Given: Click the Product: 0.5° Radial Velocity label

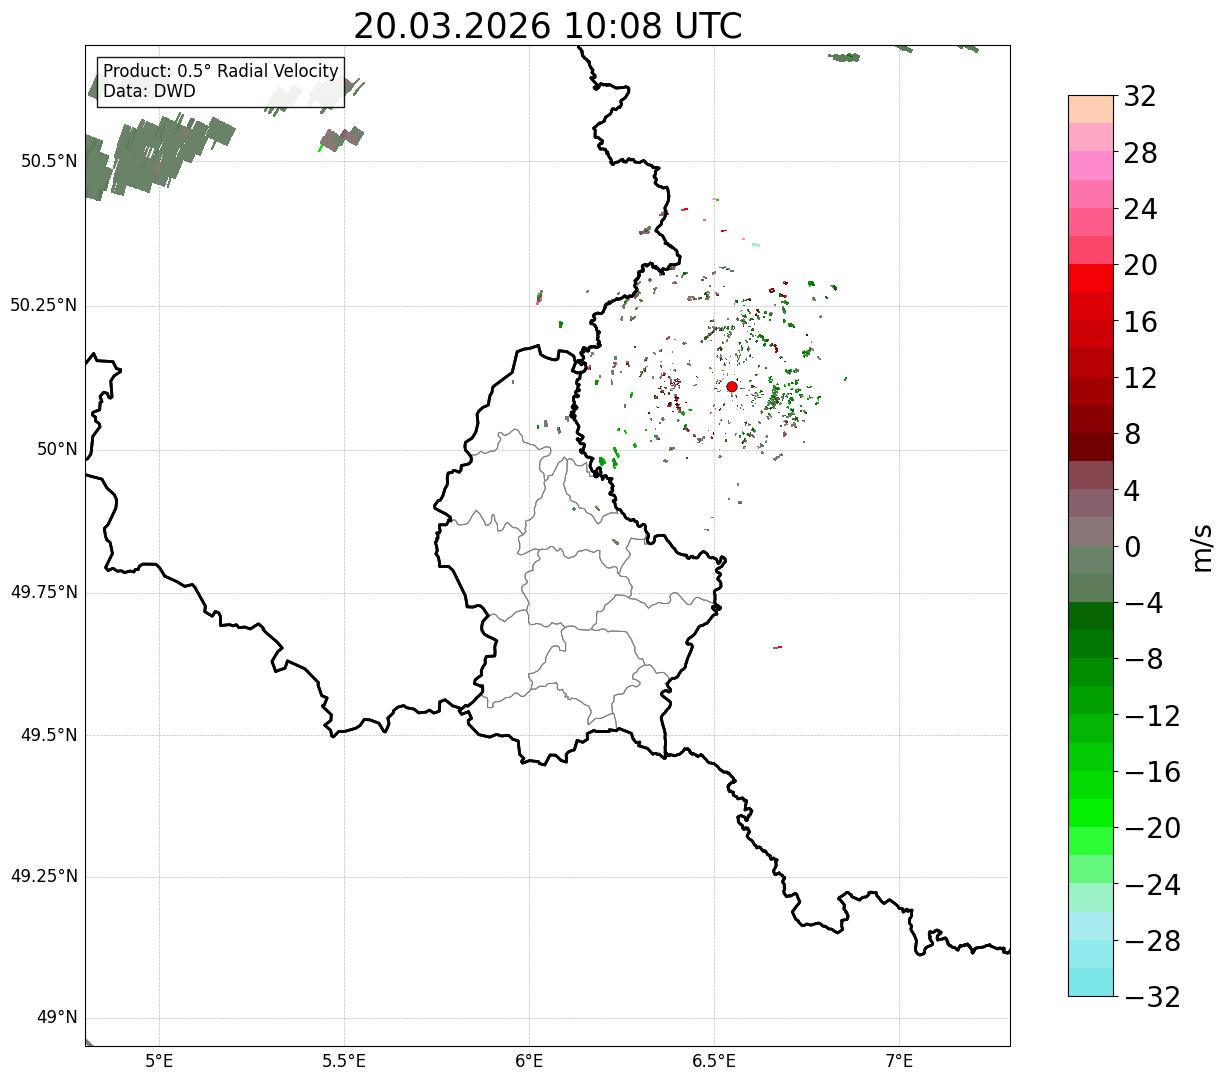Looking at the screenshot, I should point(221,72).
